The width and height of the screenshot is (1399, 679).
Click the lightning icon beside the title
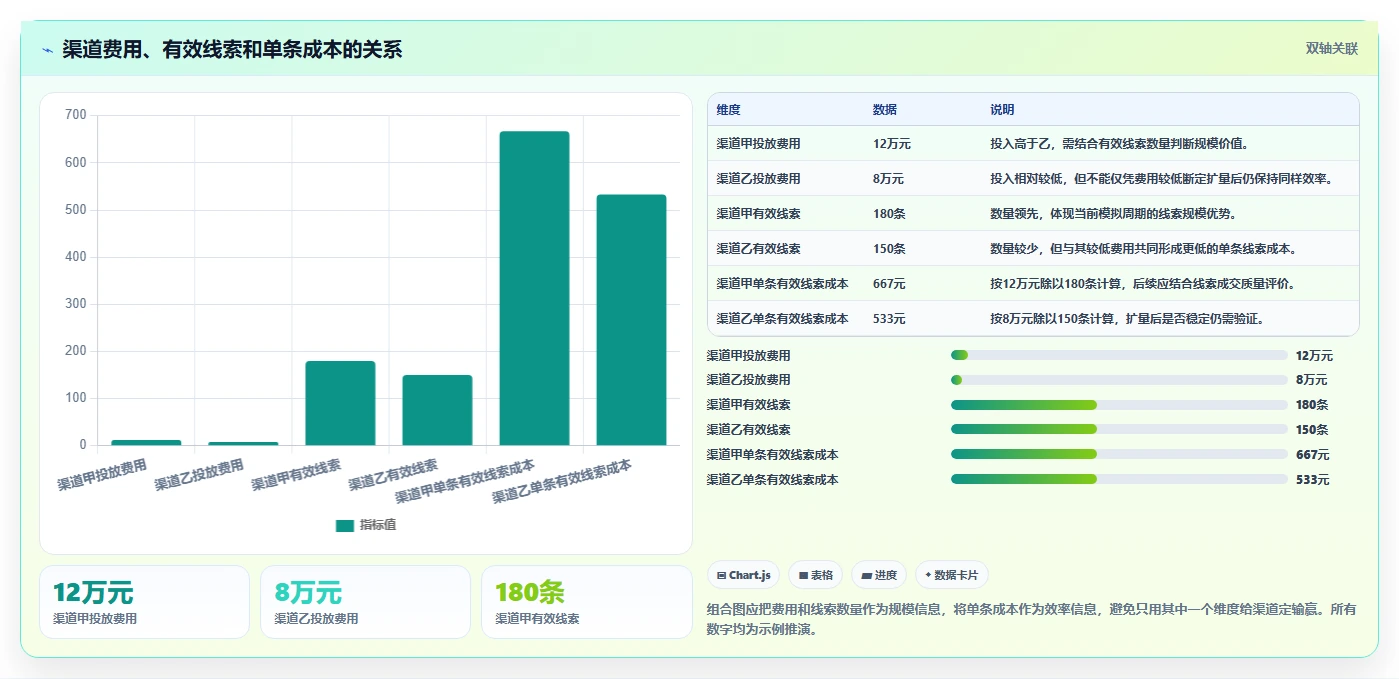tap(48, 50)
